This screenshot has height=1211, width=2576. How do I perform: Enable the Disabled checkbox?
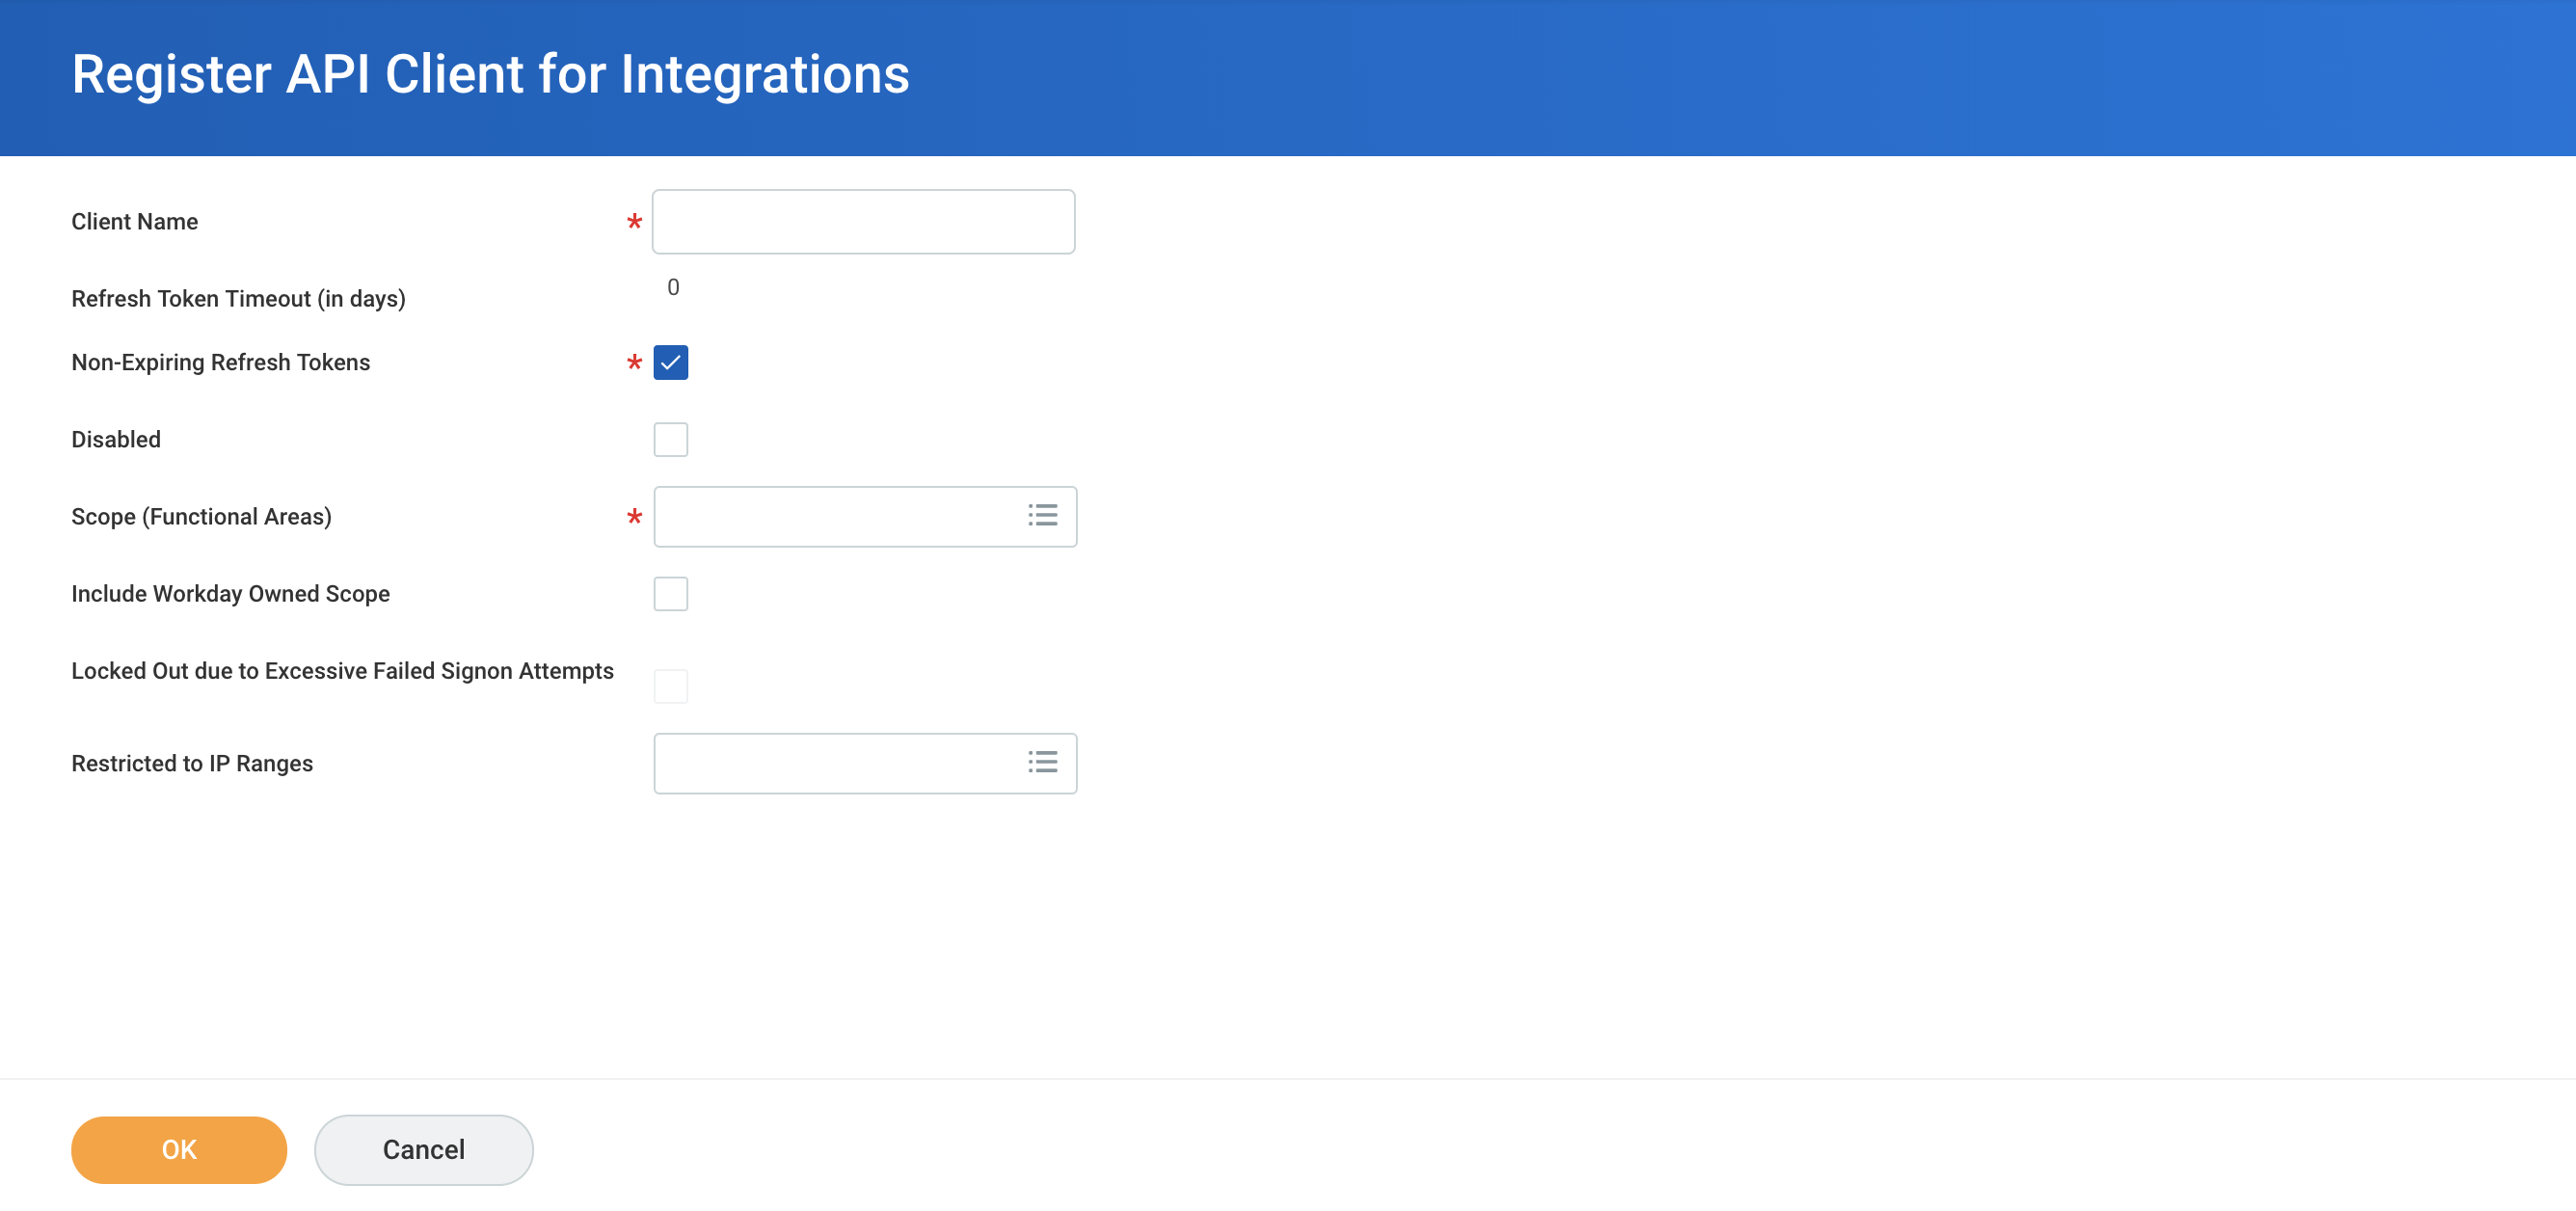coord(670,439)
